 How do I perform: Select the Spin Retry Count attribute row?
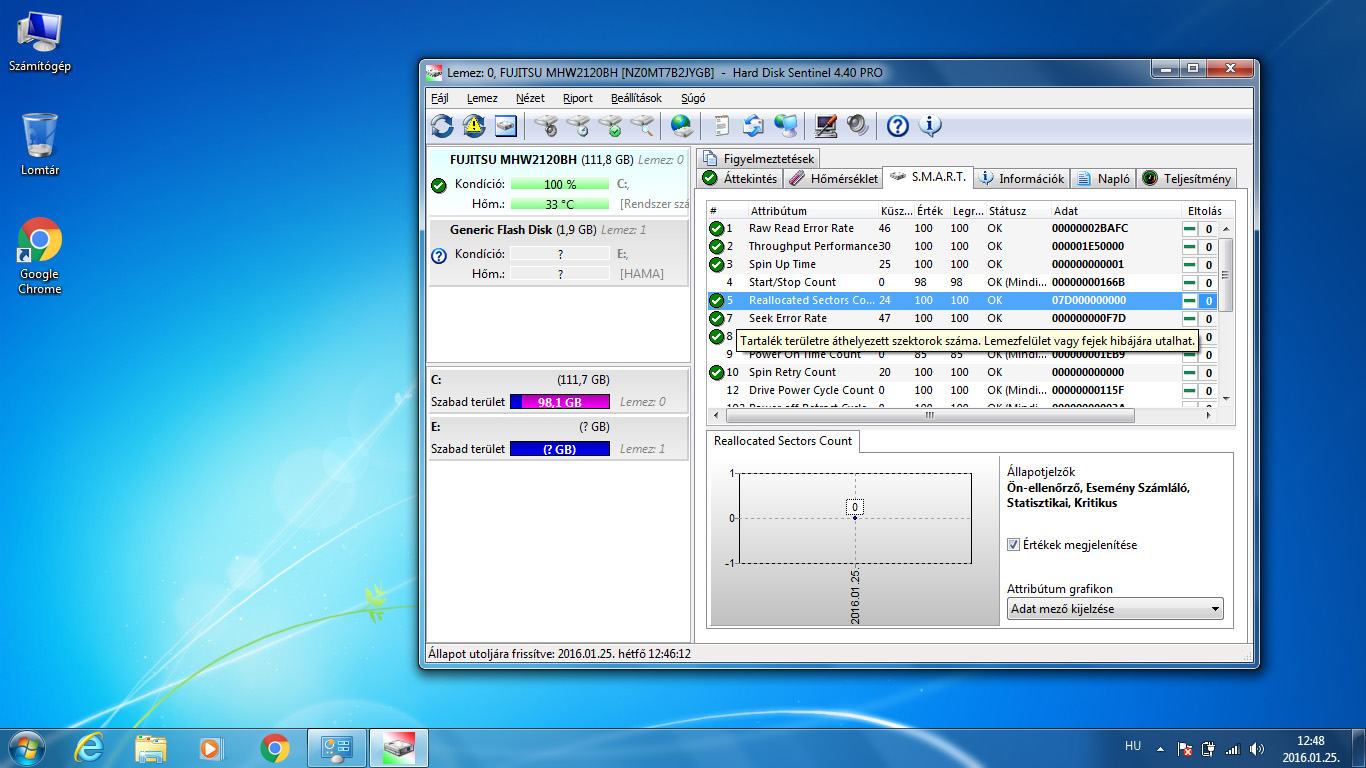click(792, 372)
